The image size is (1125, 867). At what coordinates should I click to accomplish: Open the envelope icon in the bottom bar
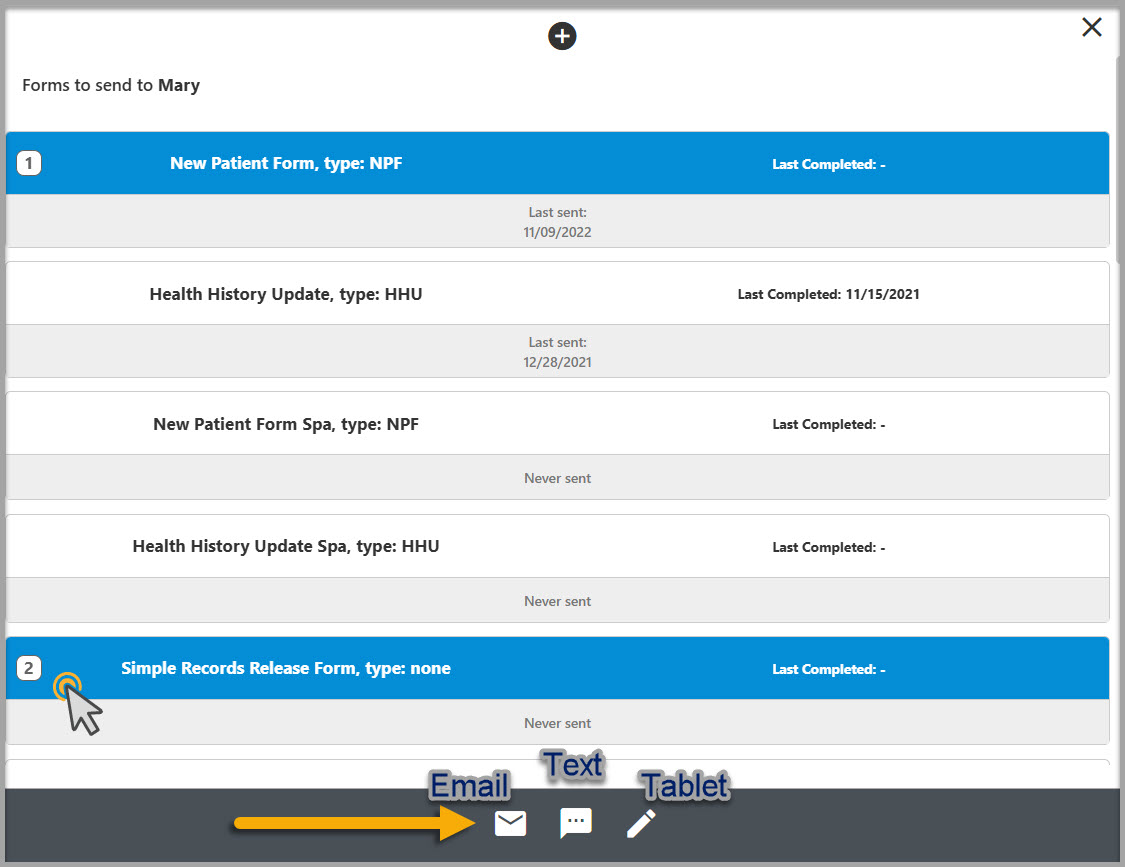point(510,823)
